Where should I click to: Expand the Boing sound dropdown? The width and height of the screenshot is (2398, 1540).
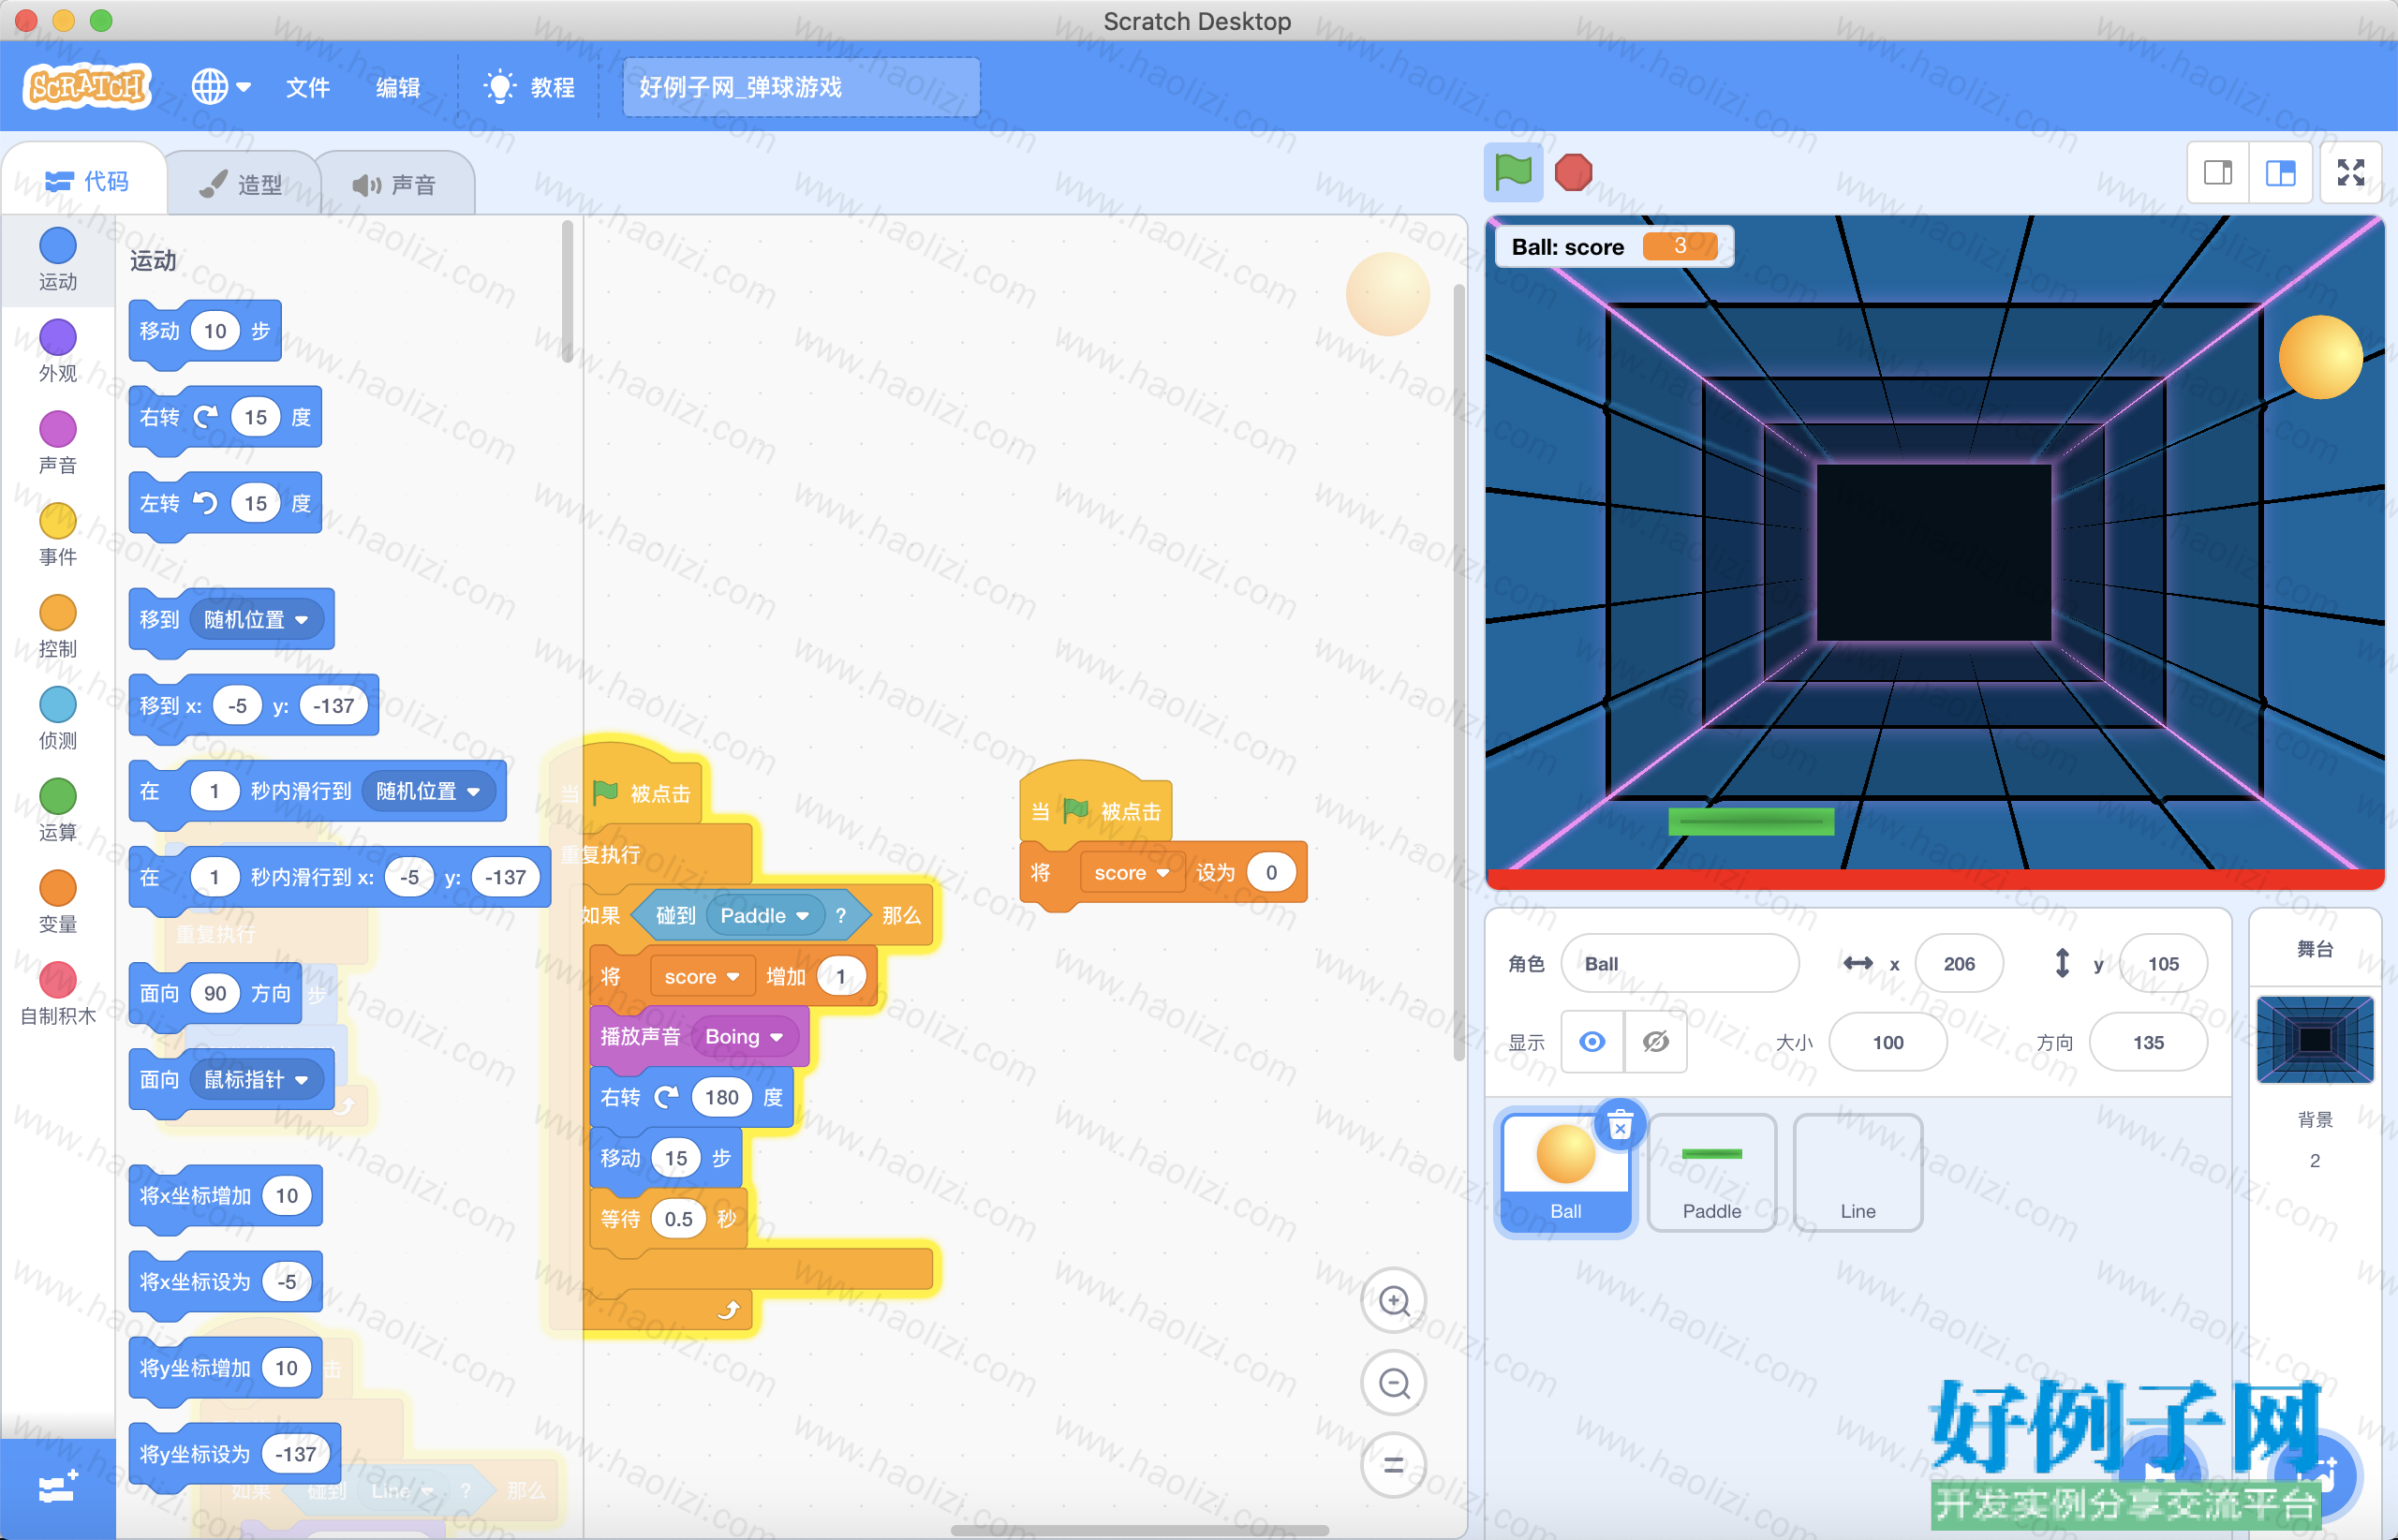coord(776,1037)
